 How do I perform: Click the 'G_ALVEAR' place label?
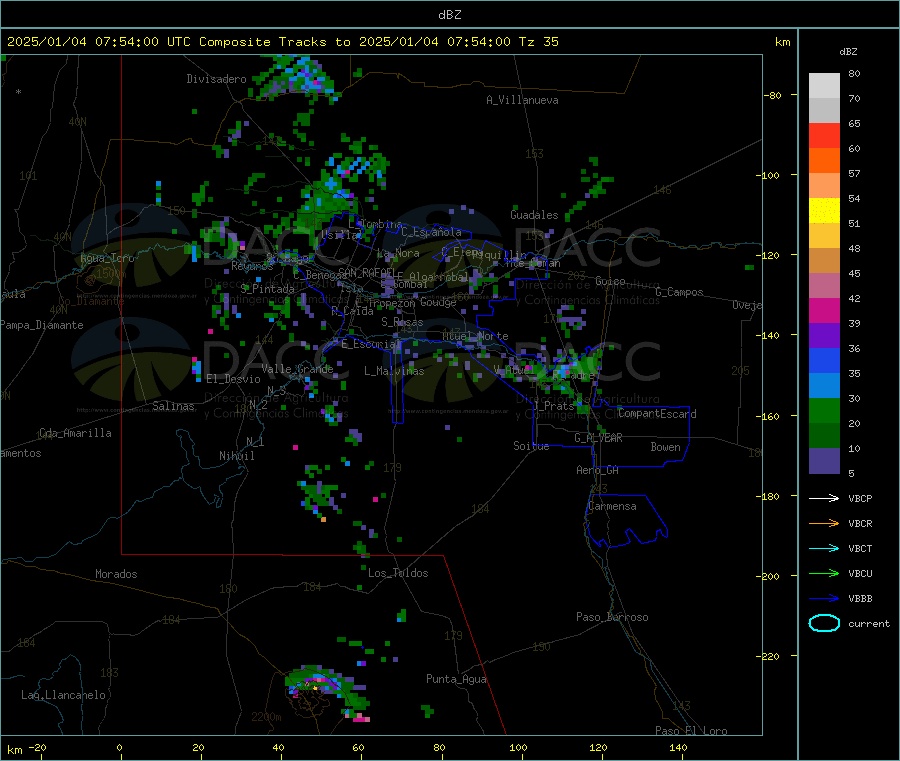[x=598, y=438]
